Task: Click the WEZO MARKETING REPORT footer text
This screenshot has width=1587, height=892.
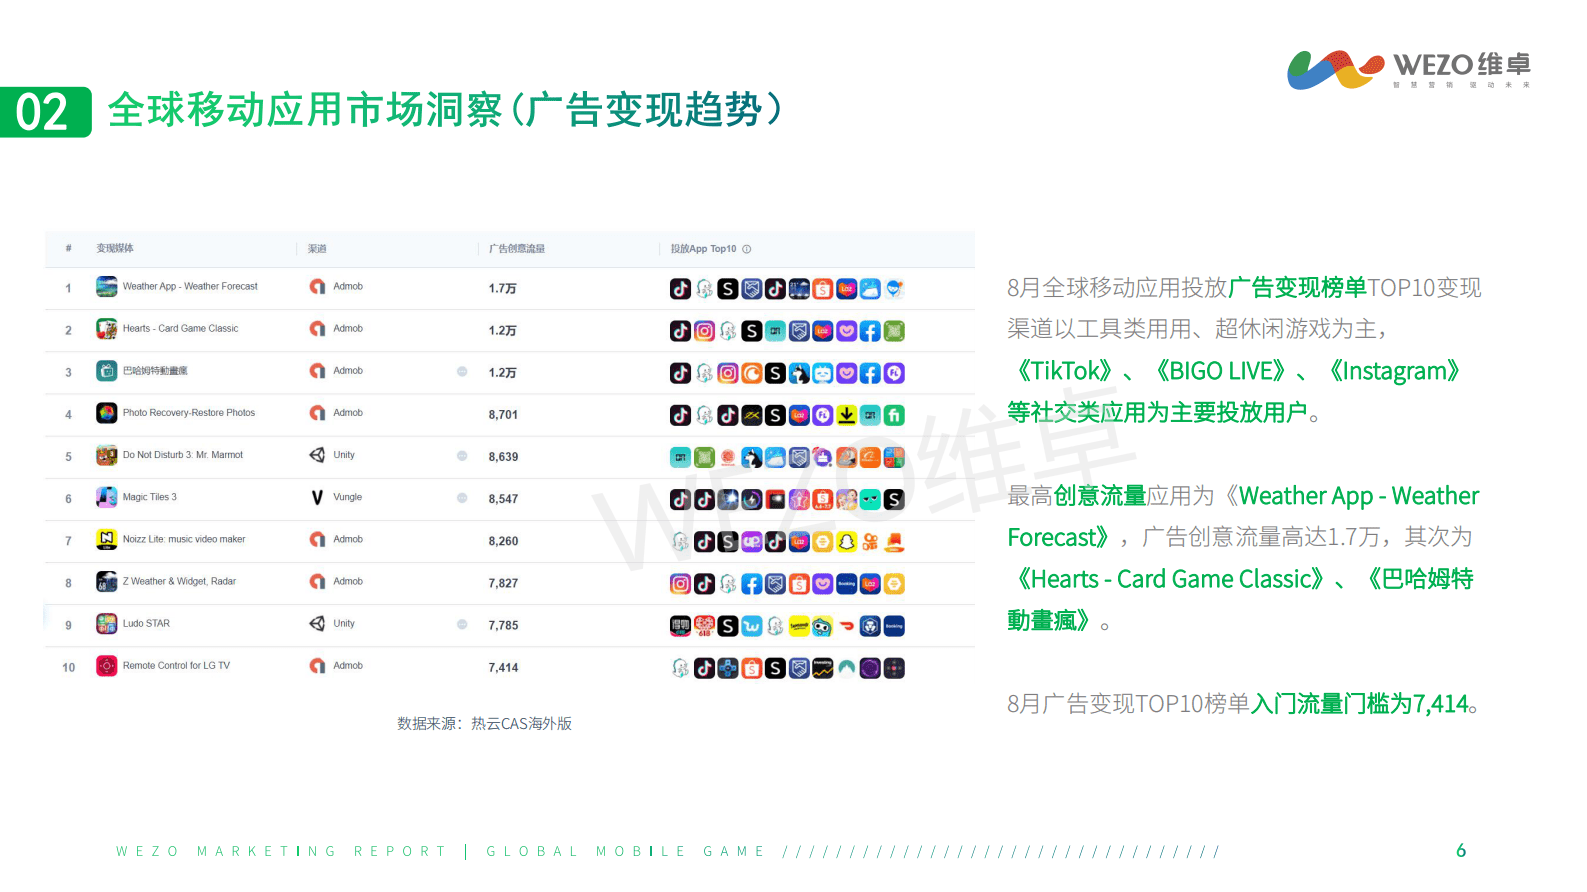Action: [281, 851]
